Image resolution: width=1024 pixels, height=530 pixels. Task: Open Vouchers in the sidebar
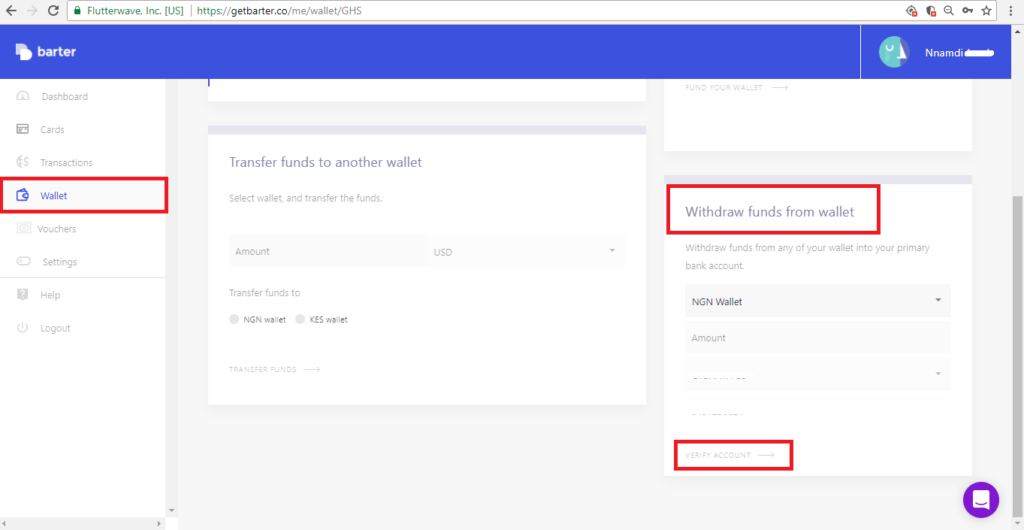pos(57,229)
